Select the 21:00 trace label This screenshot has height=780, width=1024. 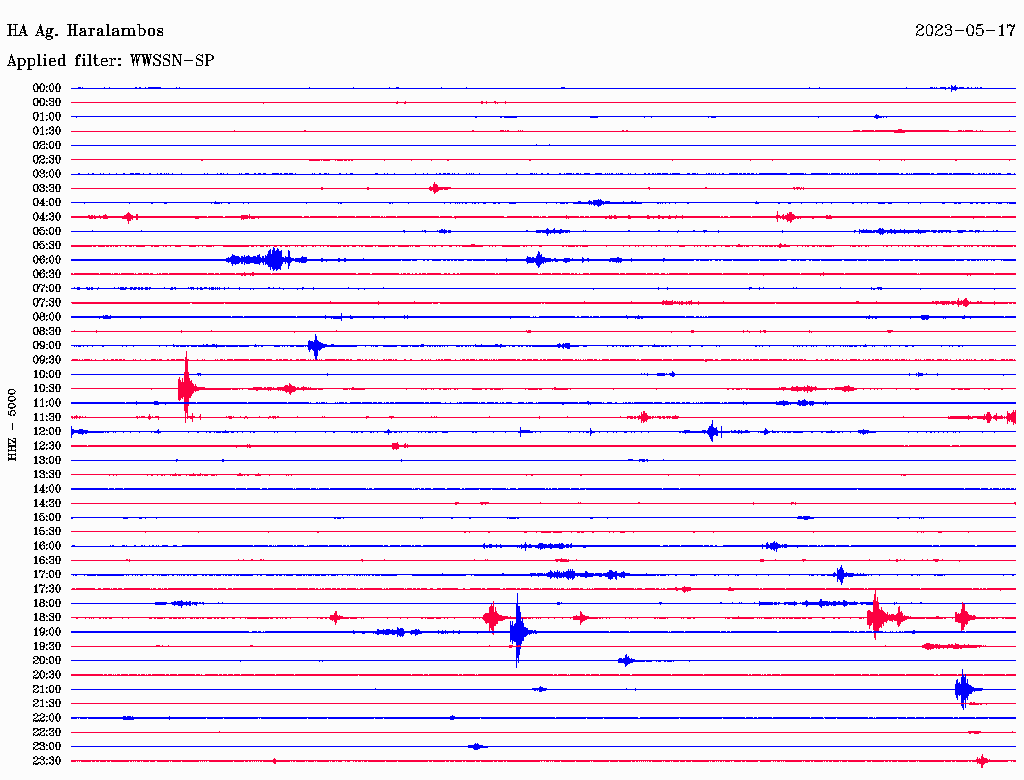[47, 689]
